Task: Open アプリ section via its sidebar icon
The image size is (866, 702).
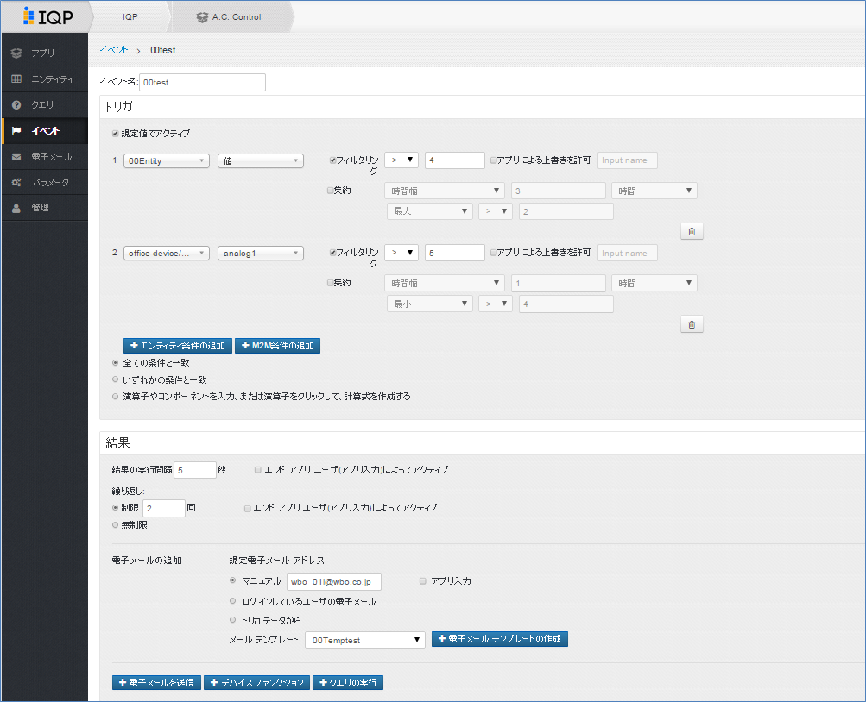Action: [16, 53]
